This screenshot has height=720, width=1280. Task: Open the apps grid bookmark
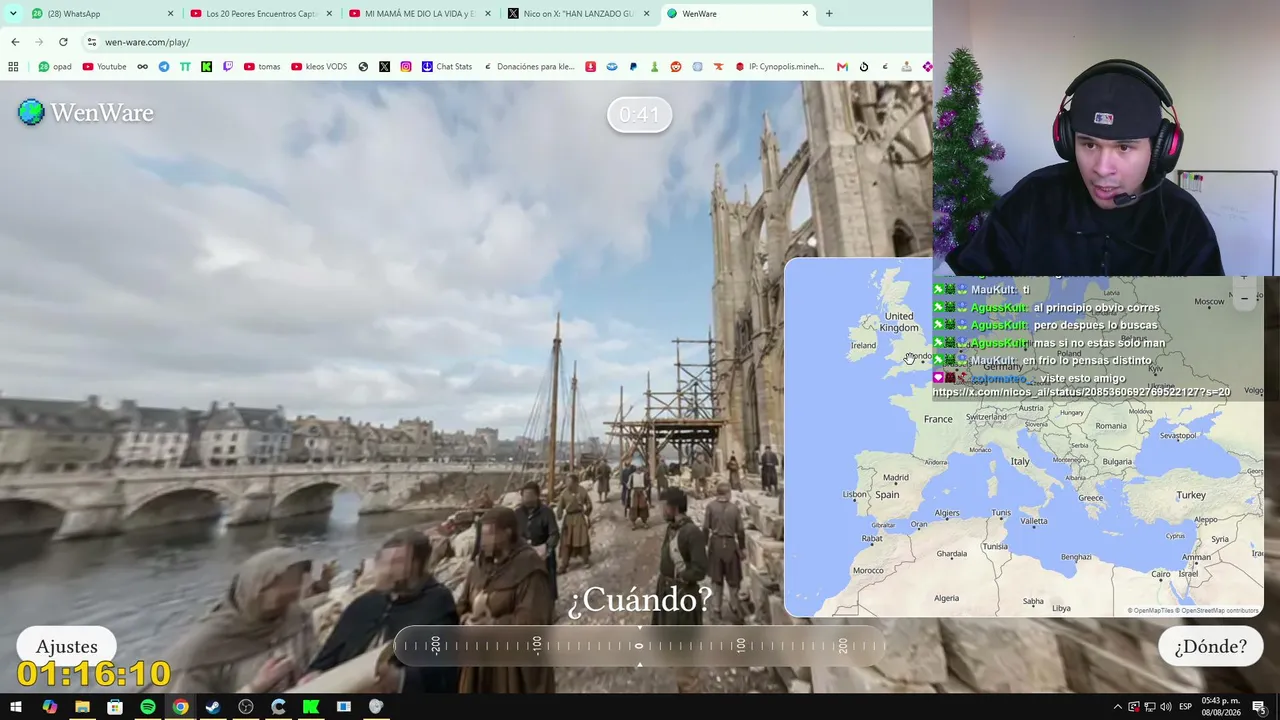click(x=13, y=67)
